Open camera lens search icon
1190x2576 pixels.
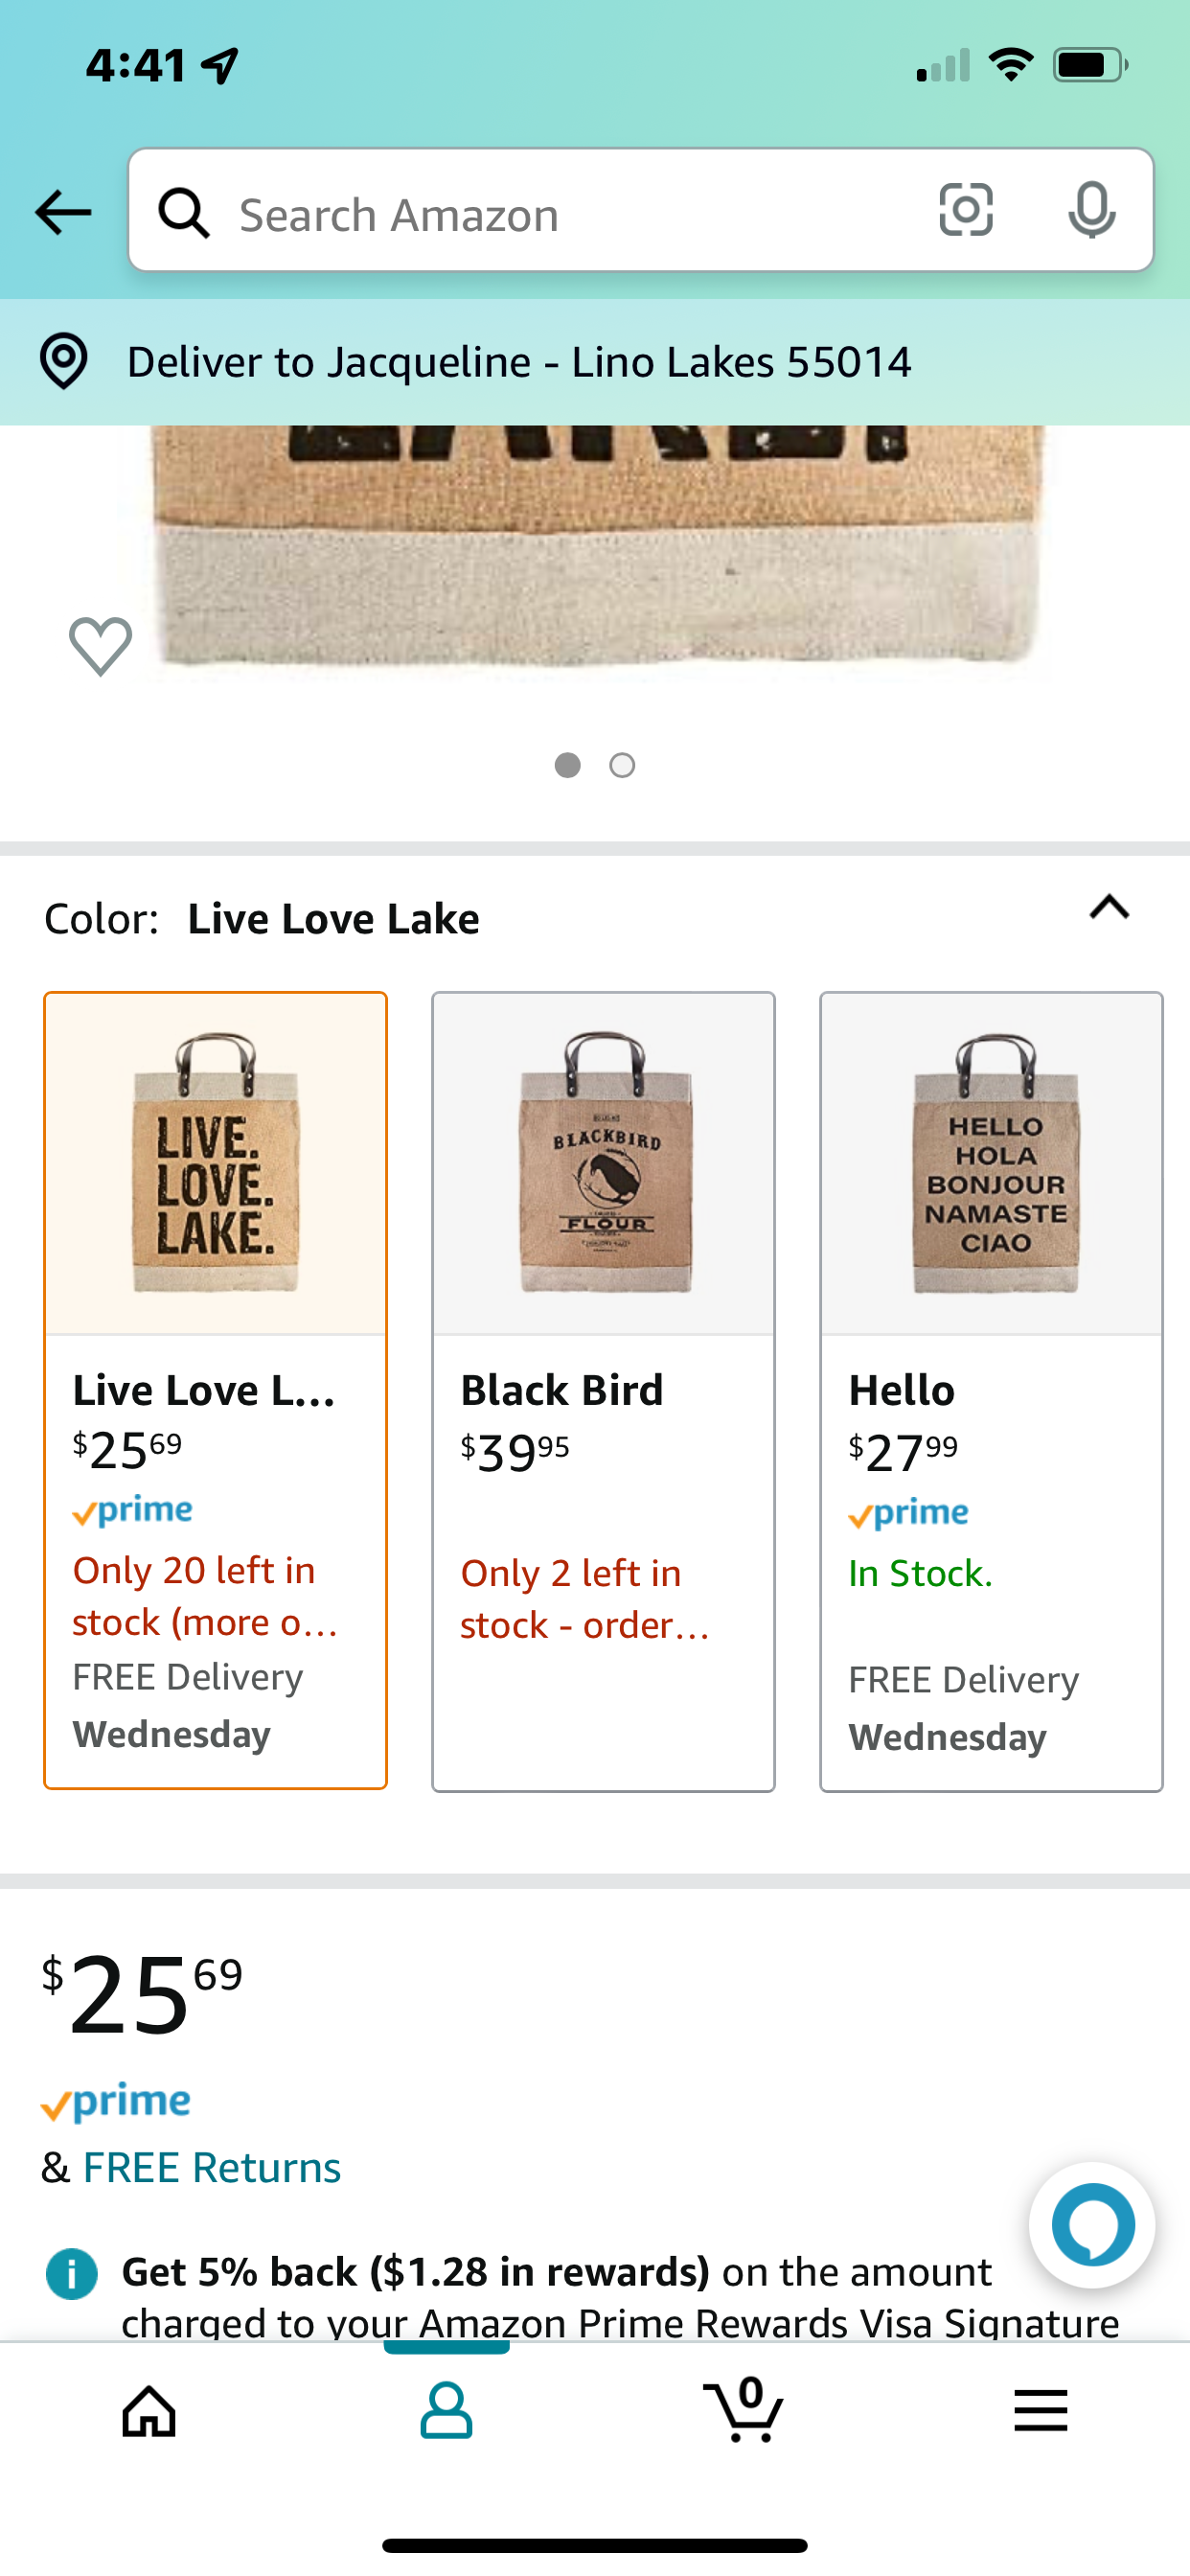click(966, 211)
